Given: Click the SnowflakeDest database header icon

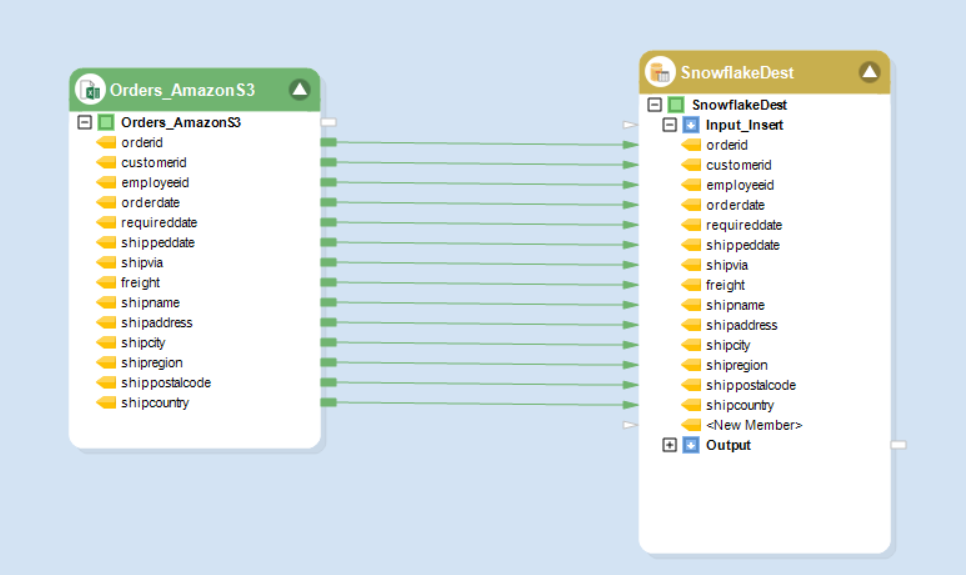Looking at the screenshot, I should [660, 72].
